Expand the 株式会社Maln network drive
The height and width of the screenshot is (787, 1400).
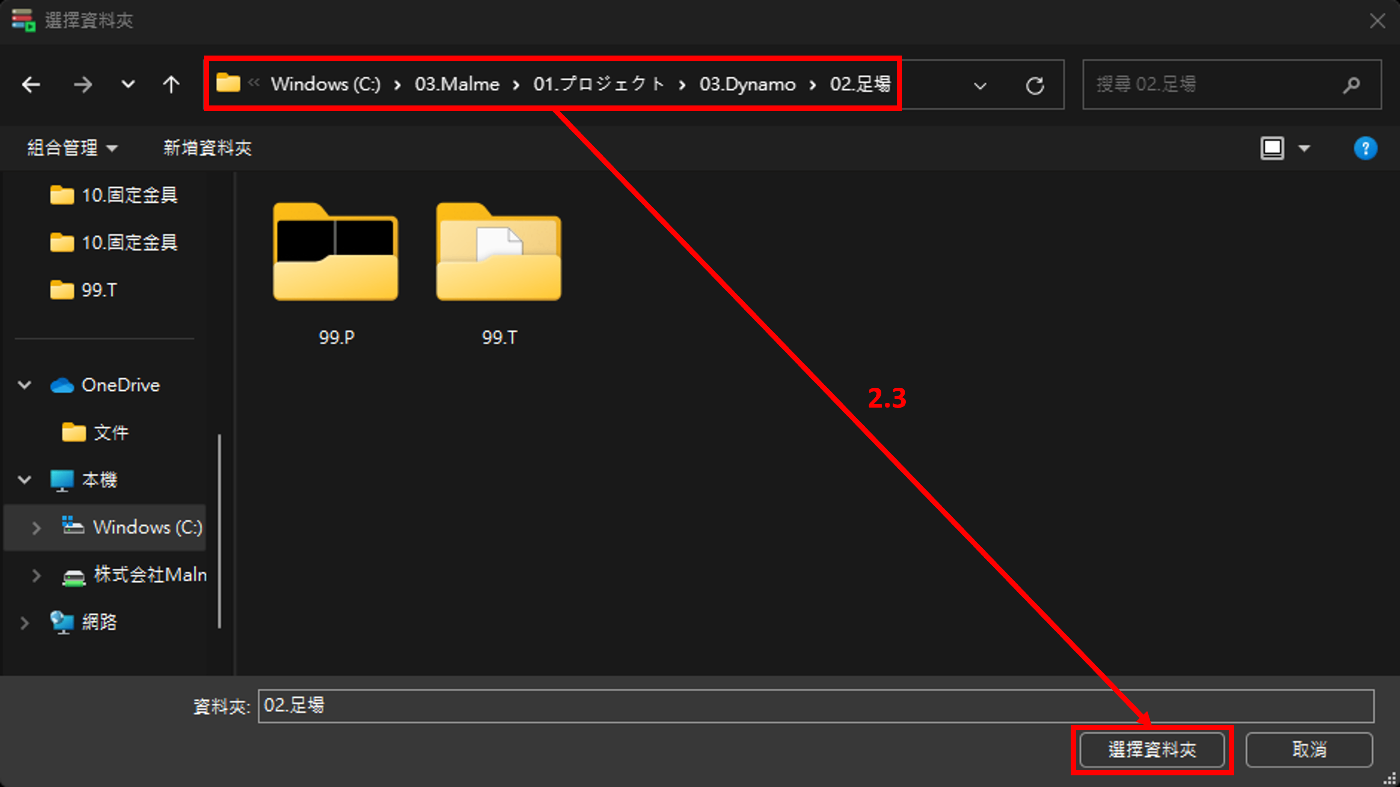[37, 575]
